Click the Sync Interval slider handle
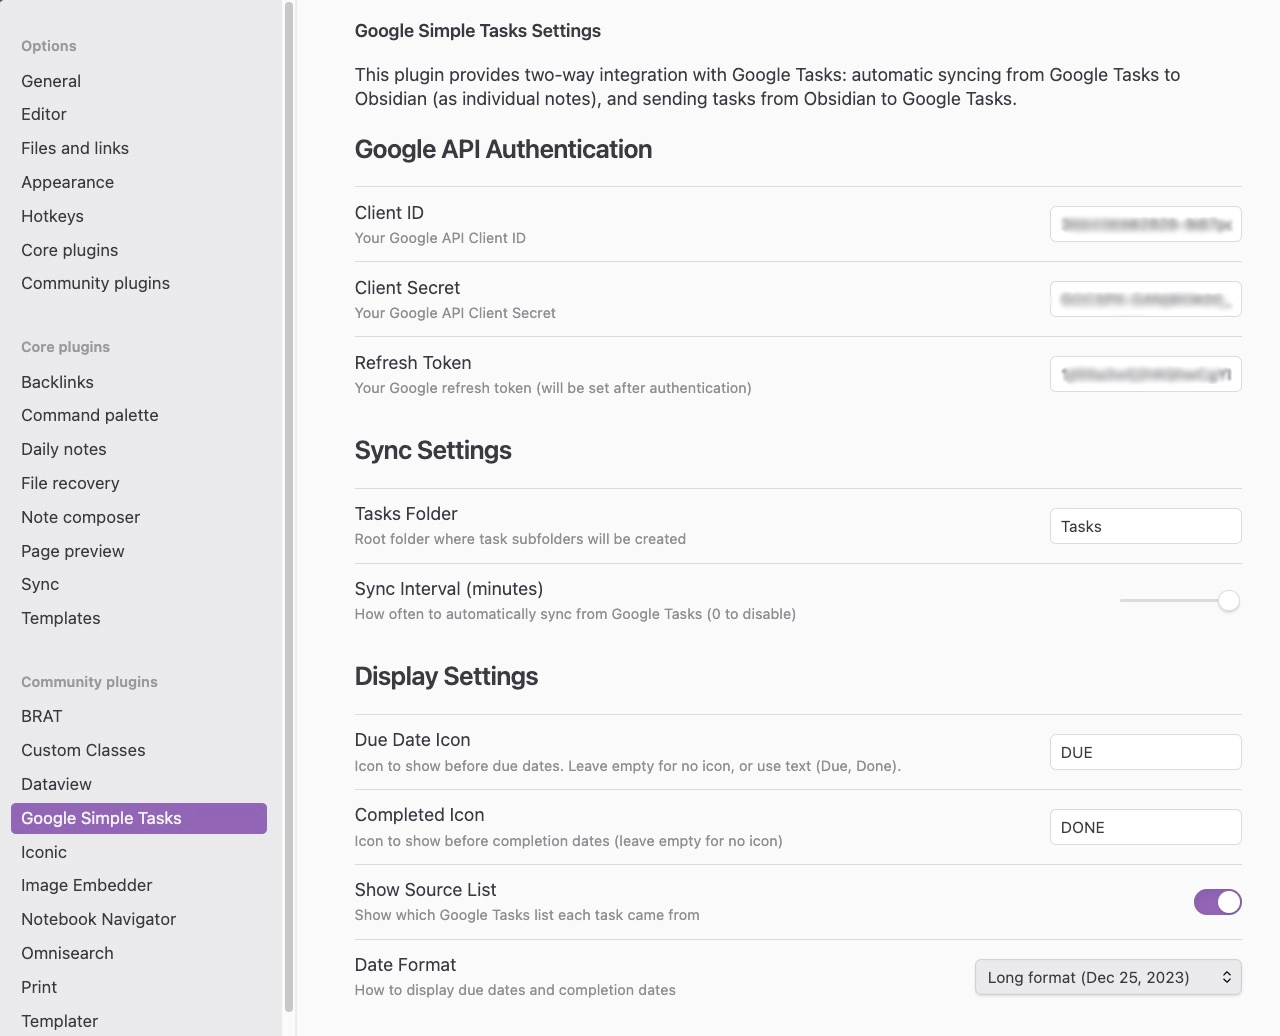 pyautogui.click(x=1228, y=601)
